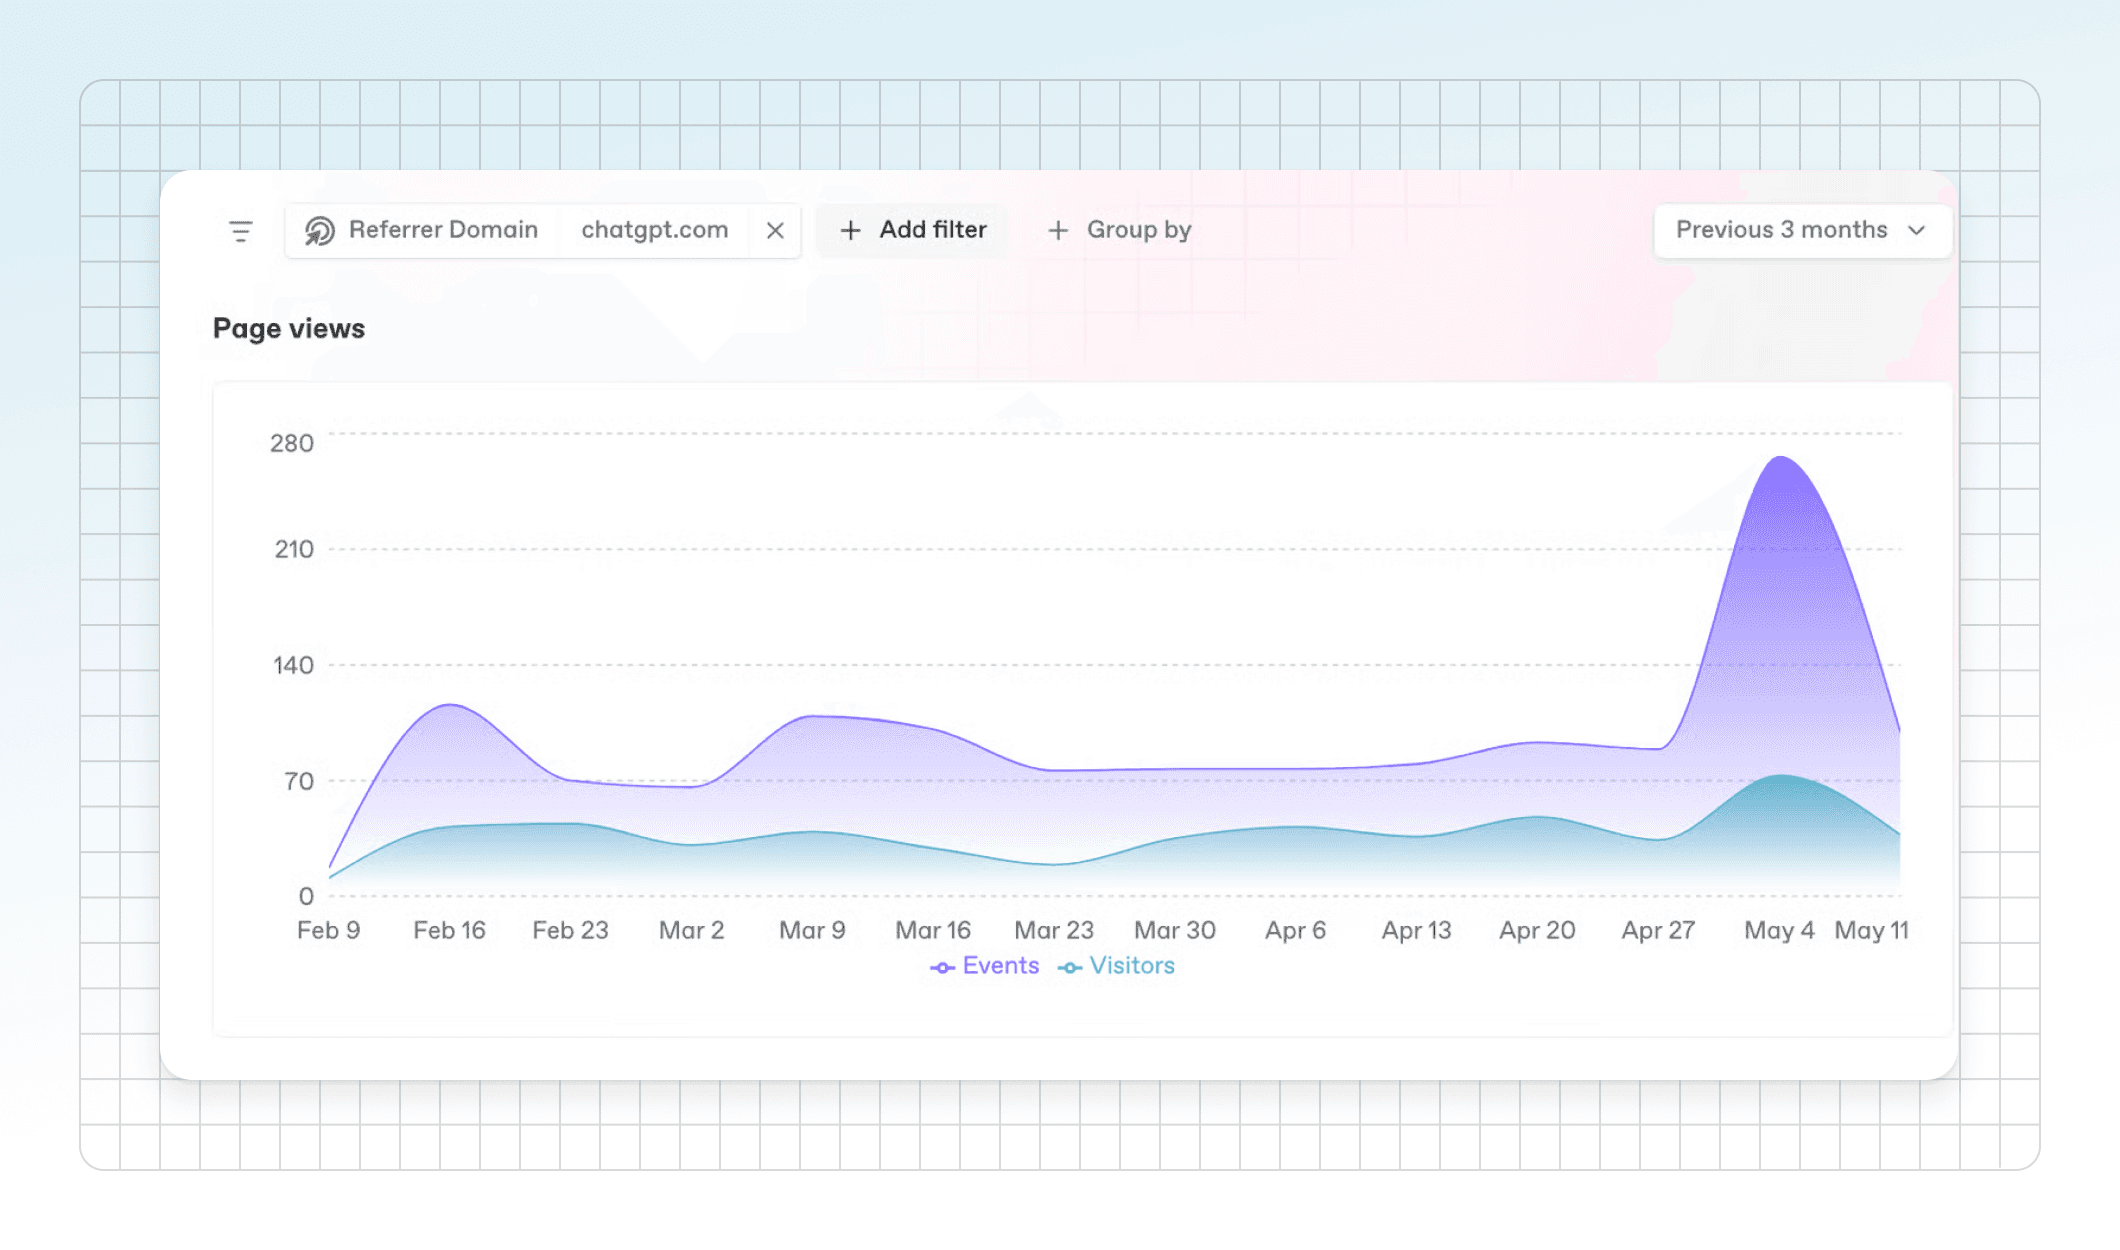Toggle the Visitors series in legend
Image resolution: width=2120 pixels, height=1250 pixels.
[x=1116, y=966]
